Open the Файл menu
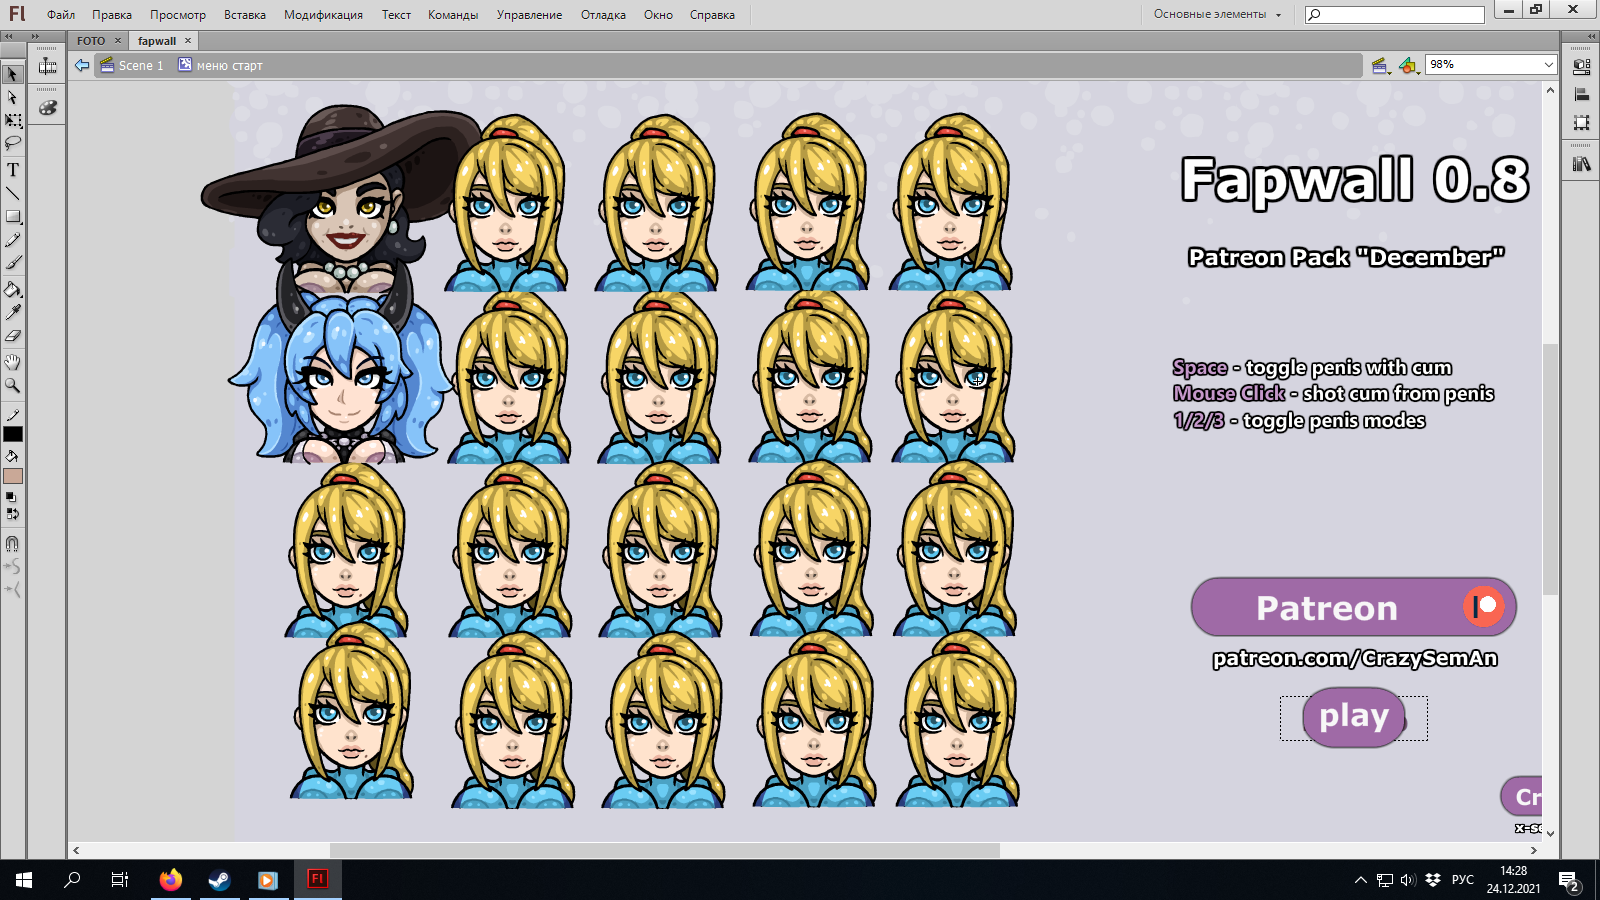The width and height of the screenshot is (1600, 900). coord(61,15)
